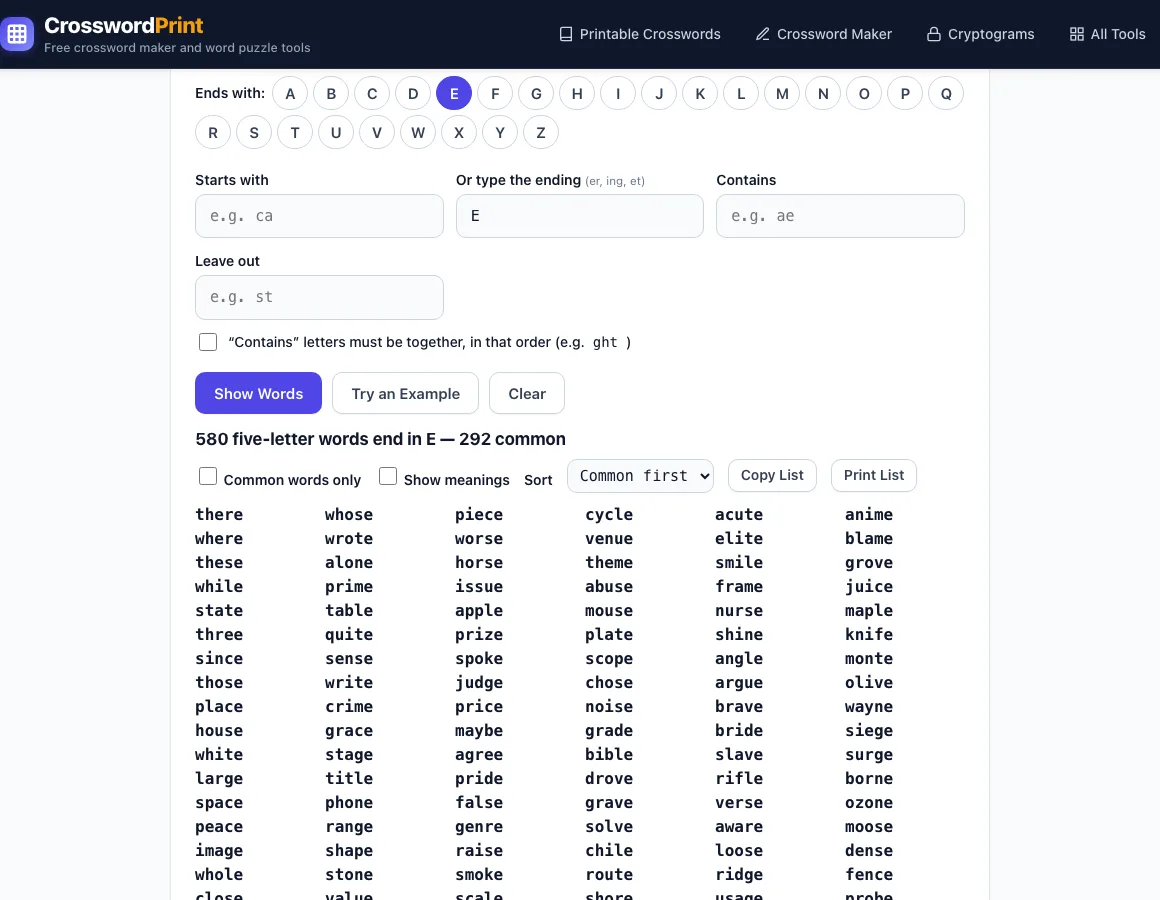The image size is (1160, 900).
Task: Clear the search filters
Action: click(527, 393)
